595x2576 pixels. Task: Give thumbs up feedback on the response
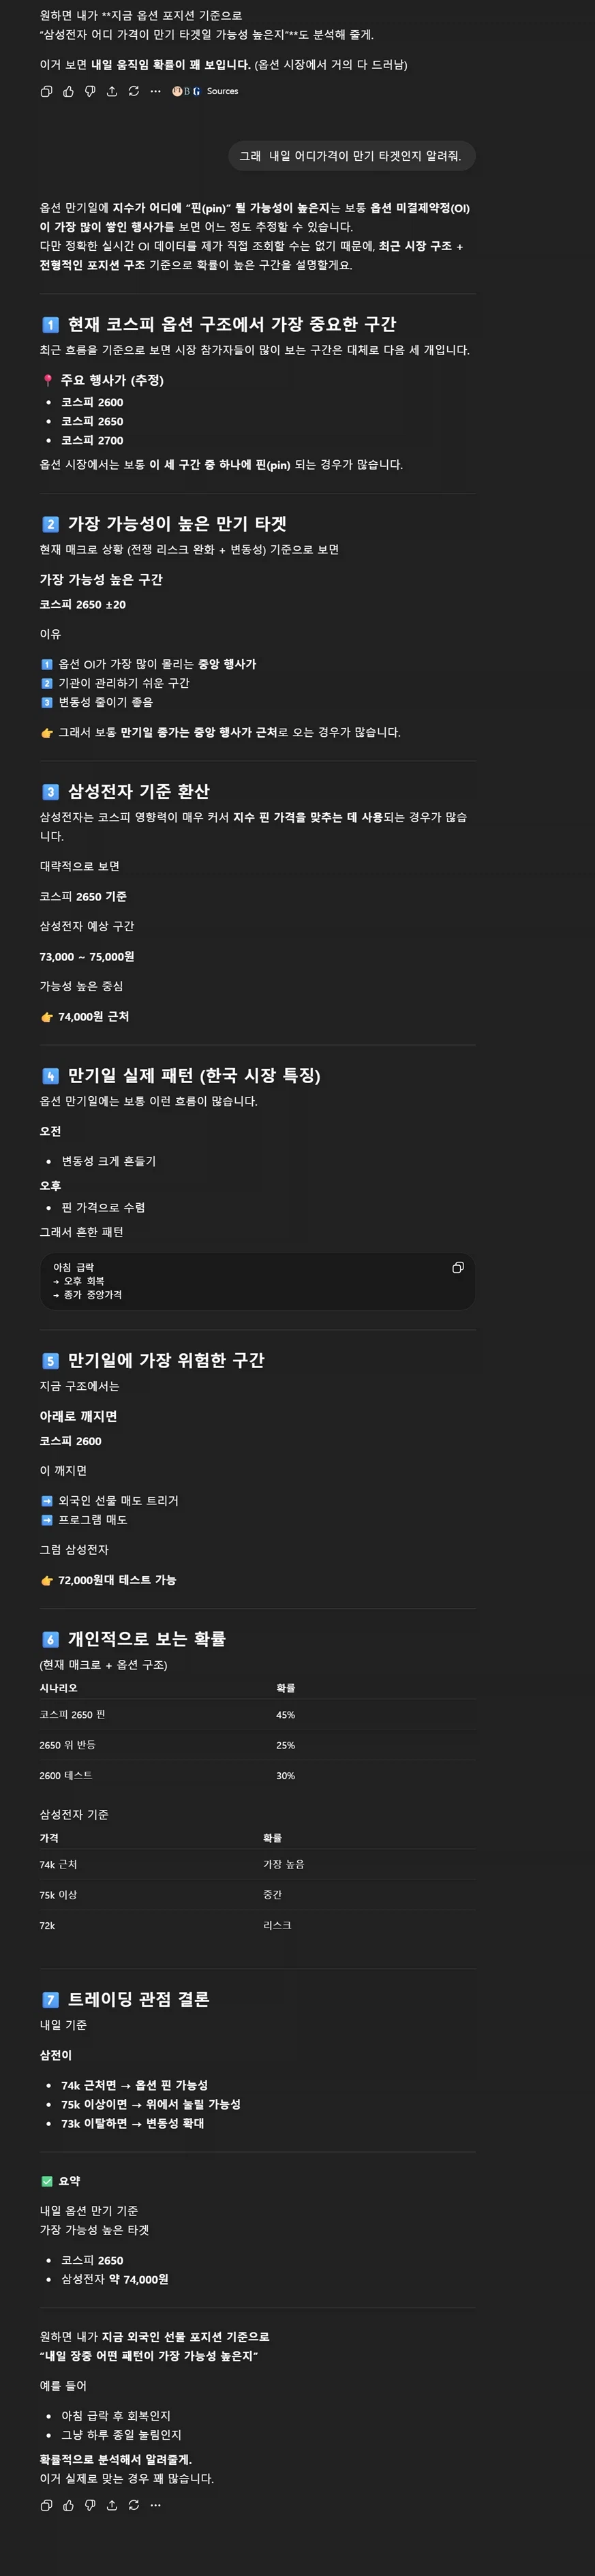coord(69,91)
